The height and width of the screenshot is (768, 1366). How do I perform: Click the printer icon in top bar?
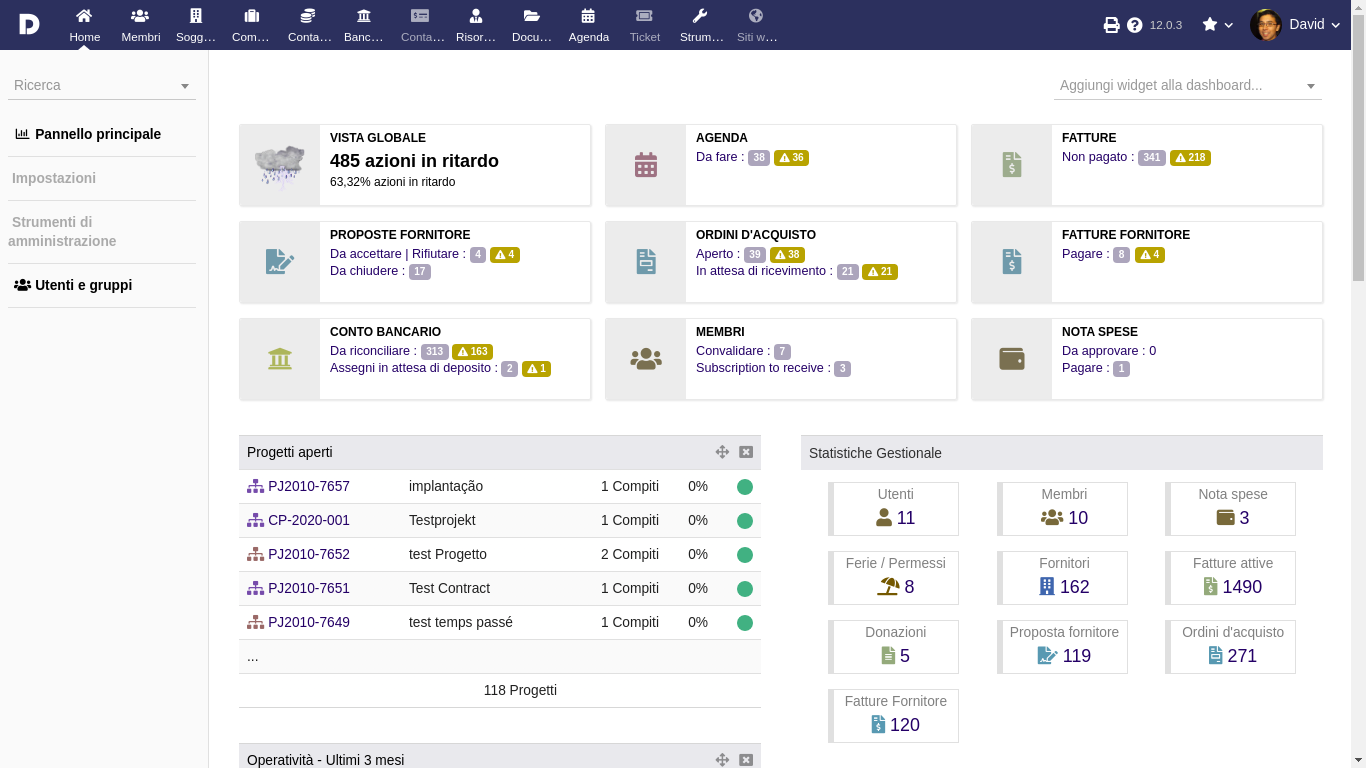(1111, 25)
